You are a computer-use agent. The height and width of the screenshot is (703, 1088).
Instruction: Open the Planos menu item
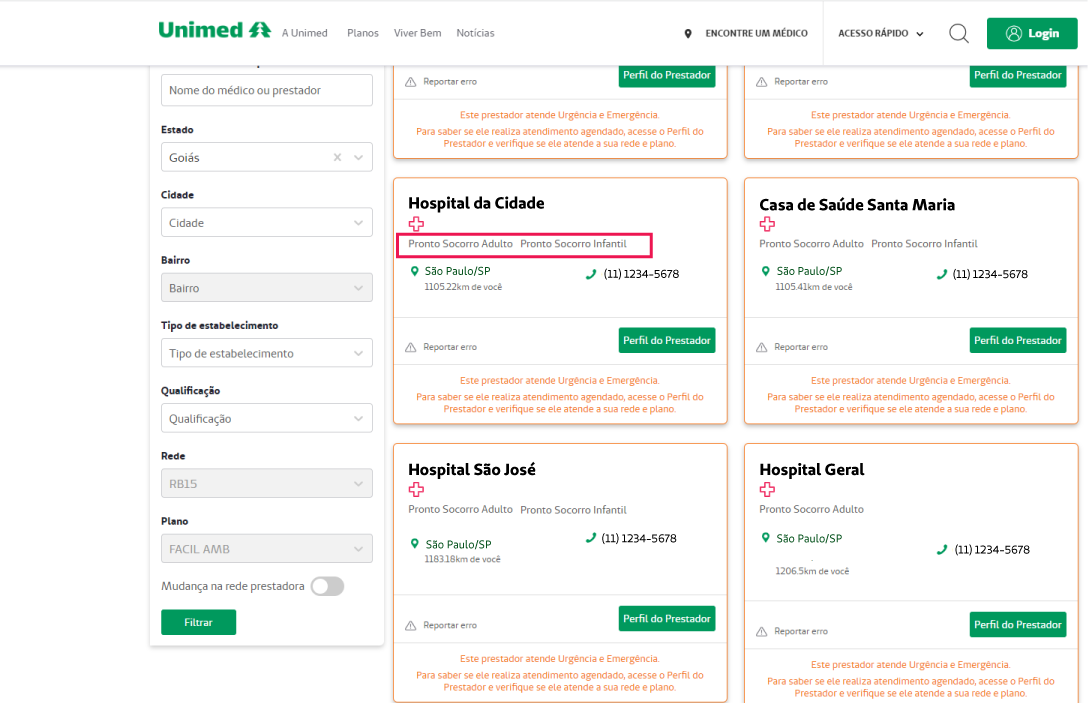(x=363, y=33)
